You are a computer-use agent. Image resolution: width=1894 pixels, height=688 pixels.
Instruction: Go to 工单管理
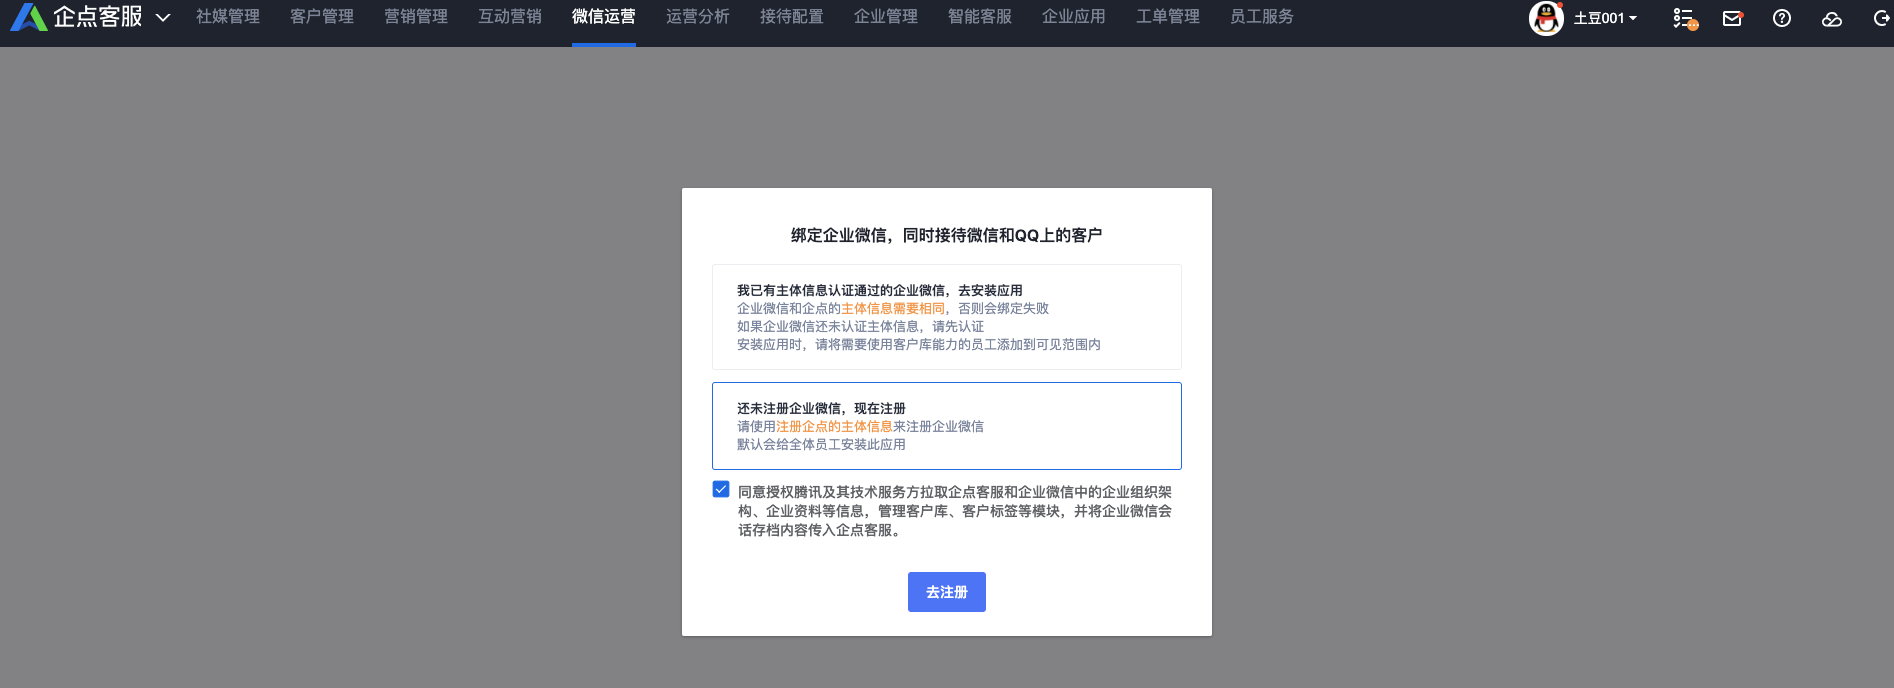pyautogui.click(x=1168, y=17)
